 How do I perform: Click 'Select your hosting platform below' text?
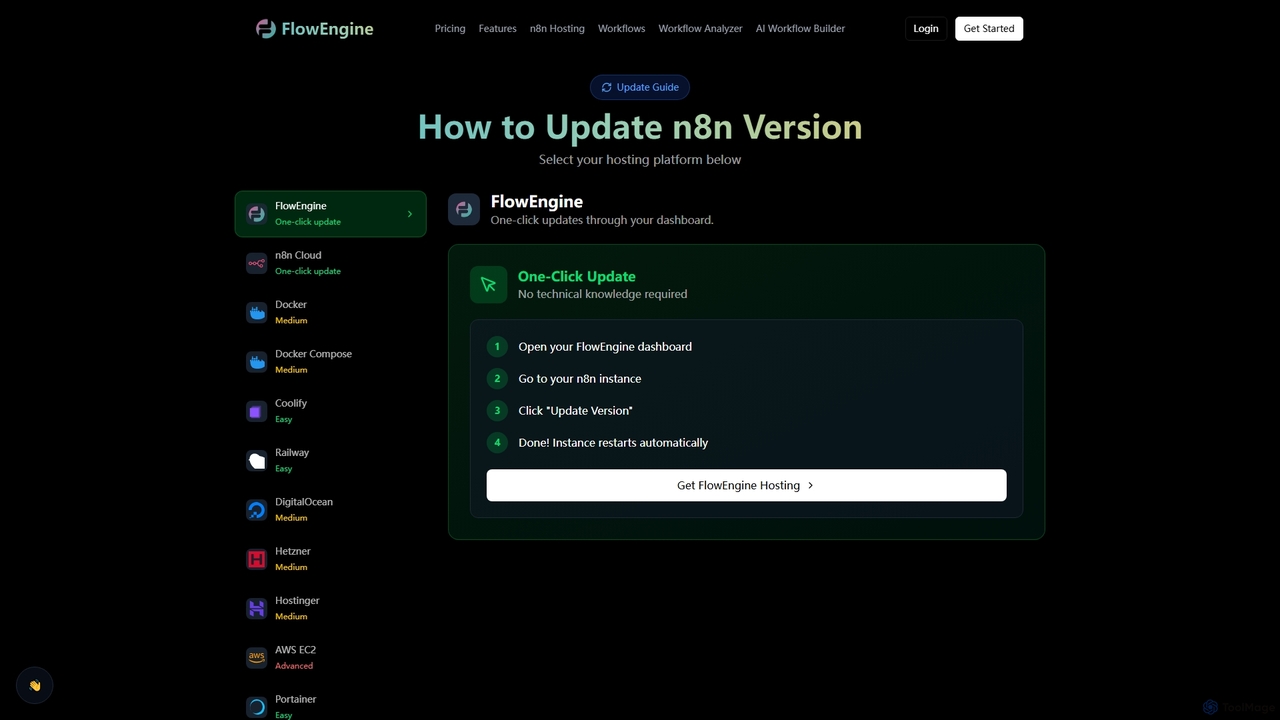pyautogui.click(x=640, y=160)
